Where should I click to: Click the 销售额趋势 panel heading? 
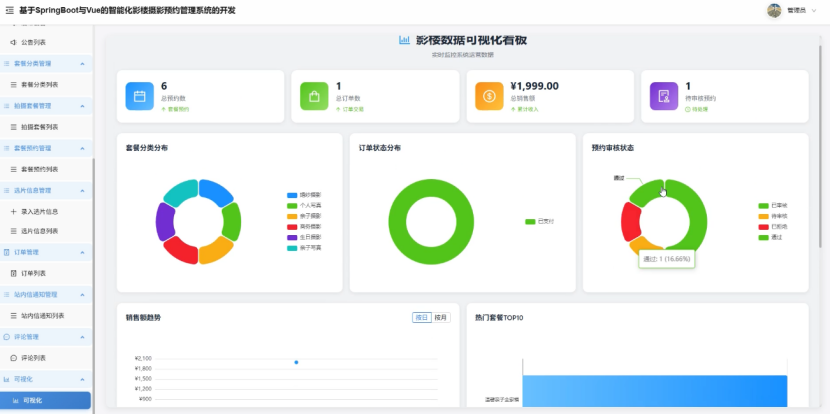pyautogui.click(x=143, y=318)
